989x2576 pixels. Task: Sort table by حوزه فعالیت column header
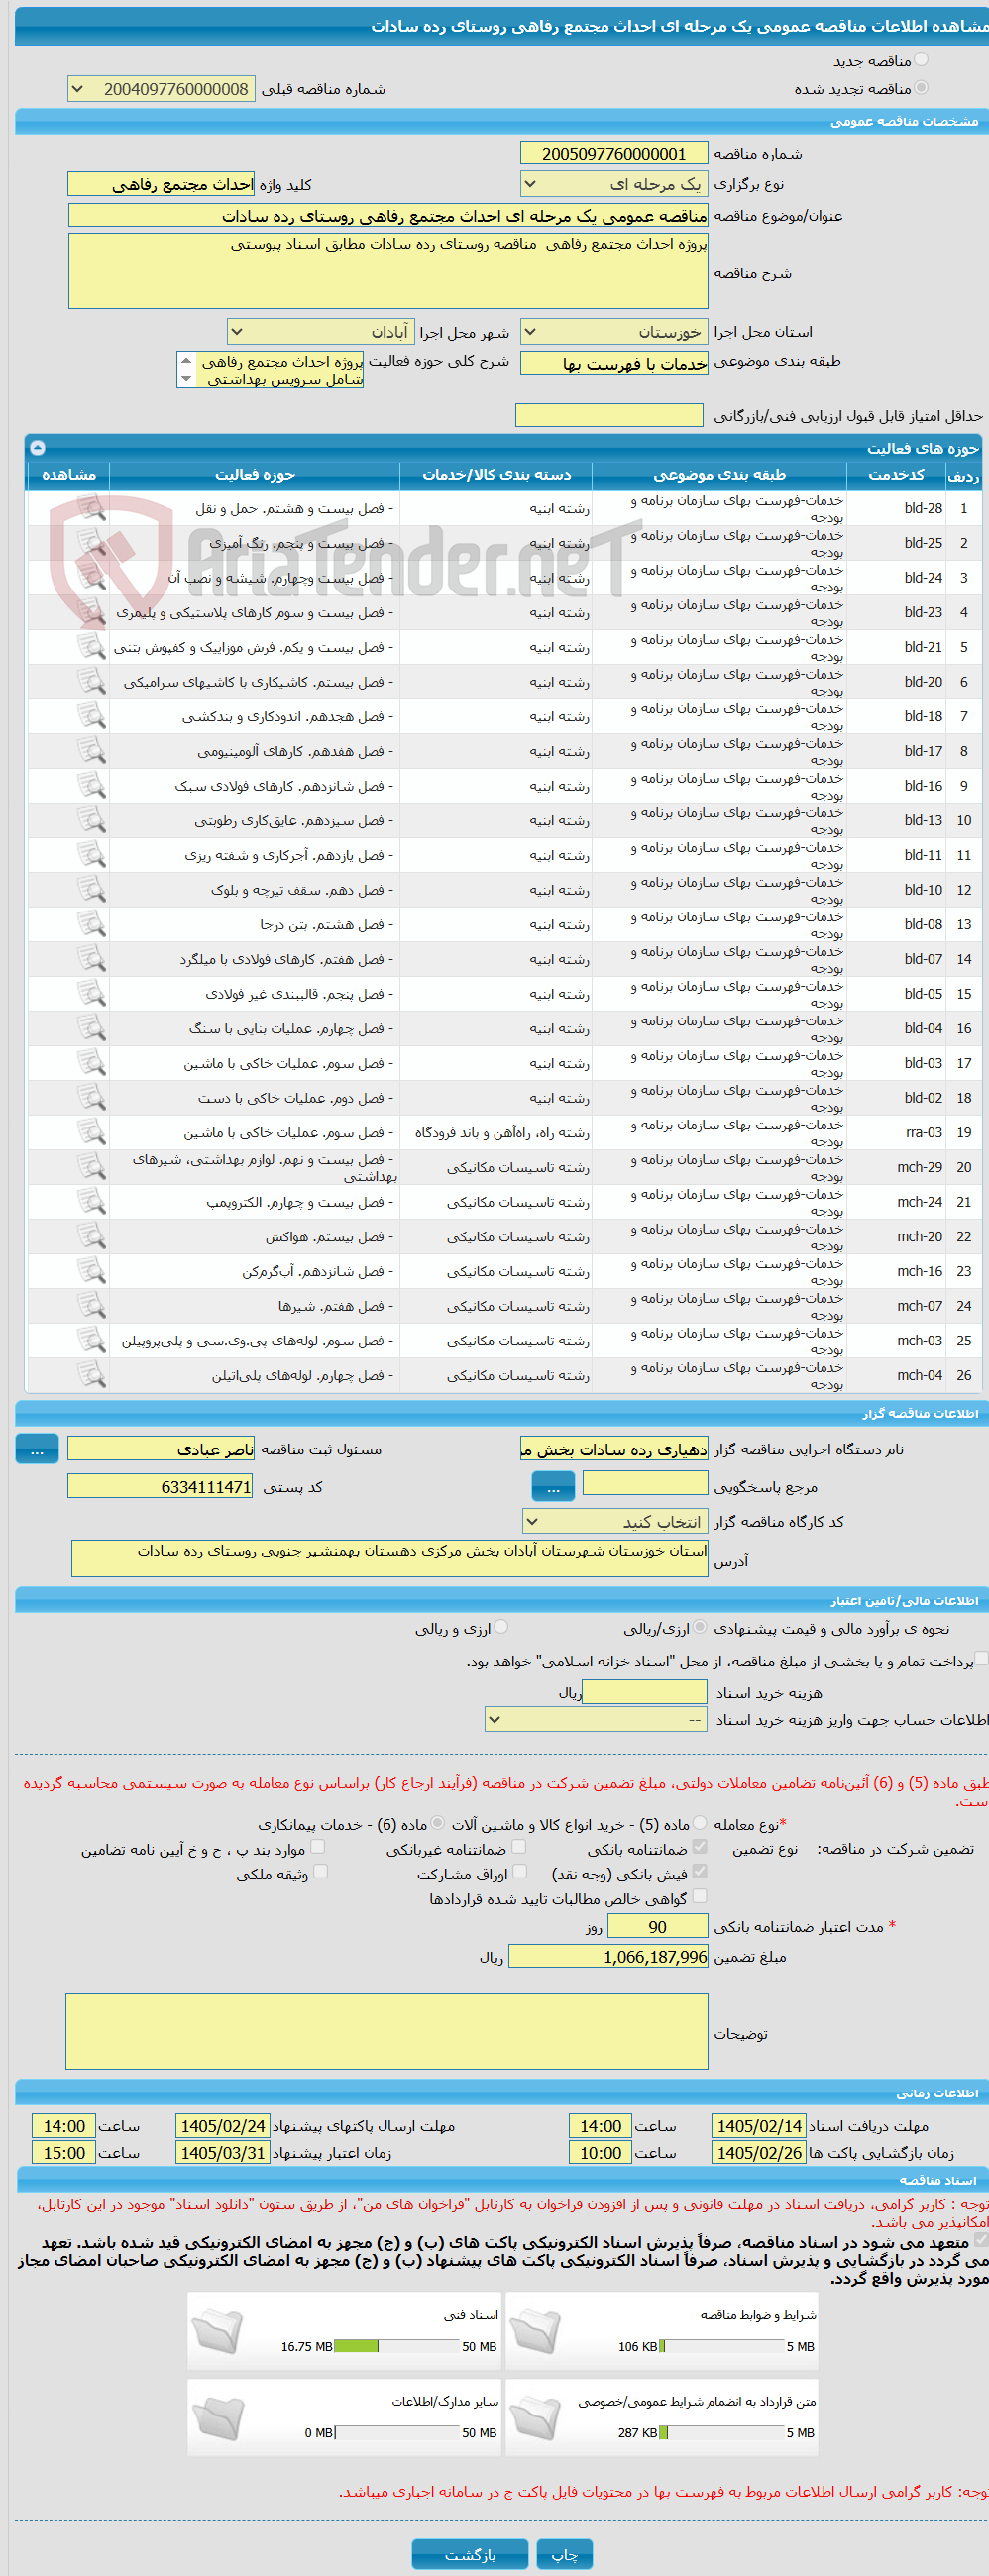point(255,475)
